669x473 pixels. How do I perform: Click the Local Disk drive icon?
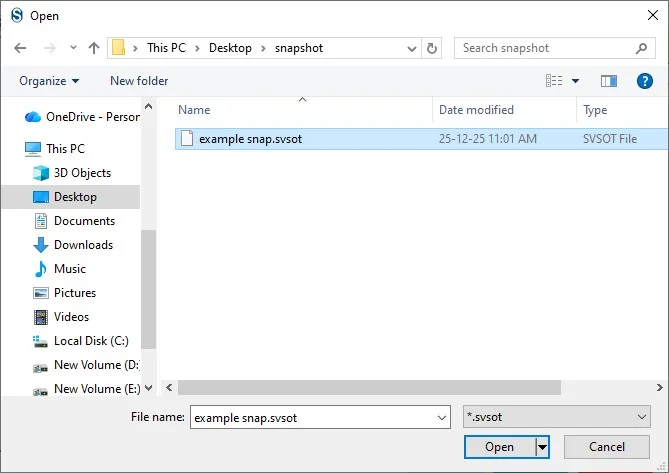tap(41, 342)
